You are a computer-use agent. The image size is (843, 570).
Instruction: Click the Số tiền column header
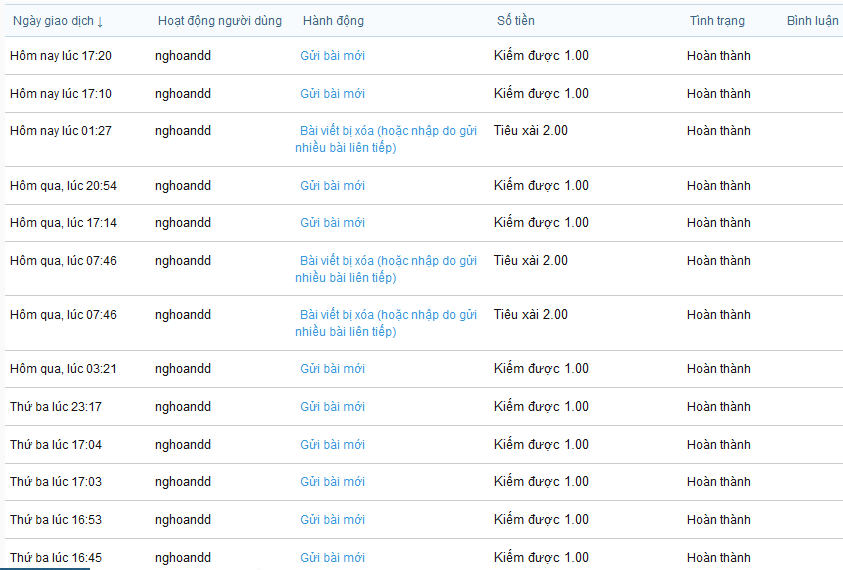tap(515, 21)
